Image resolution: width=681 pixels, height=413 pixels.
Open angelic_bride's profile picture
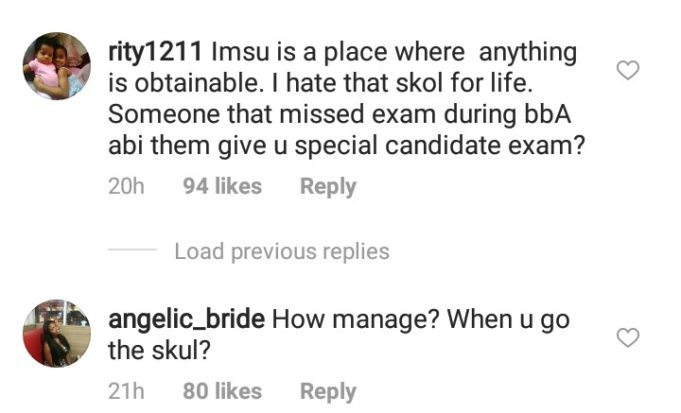click(56, 333)
